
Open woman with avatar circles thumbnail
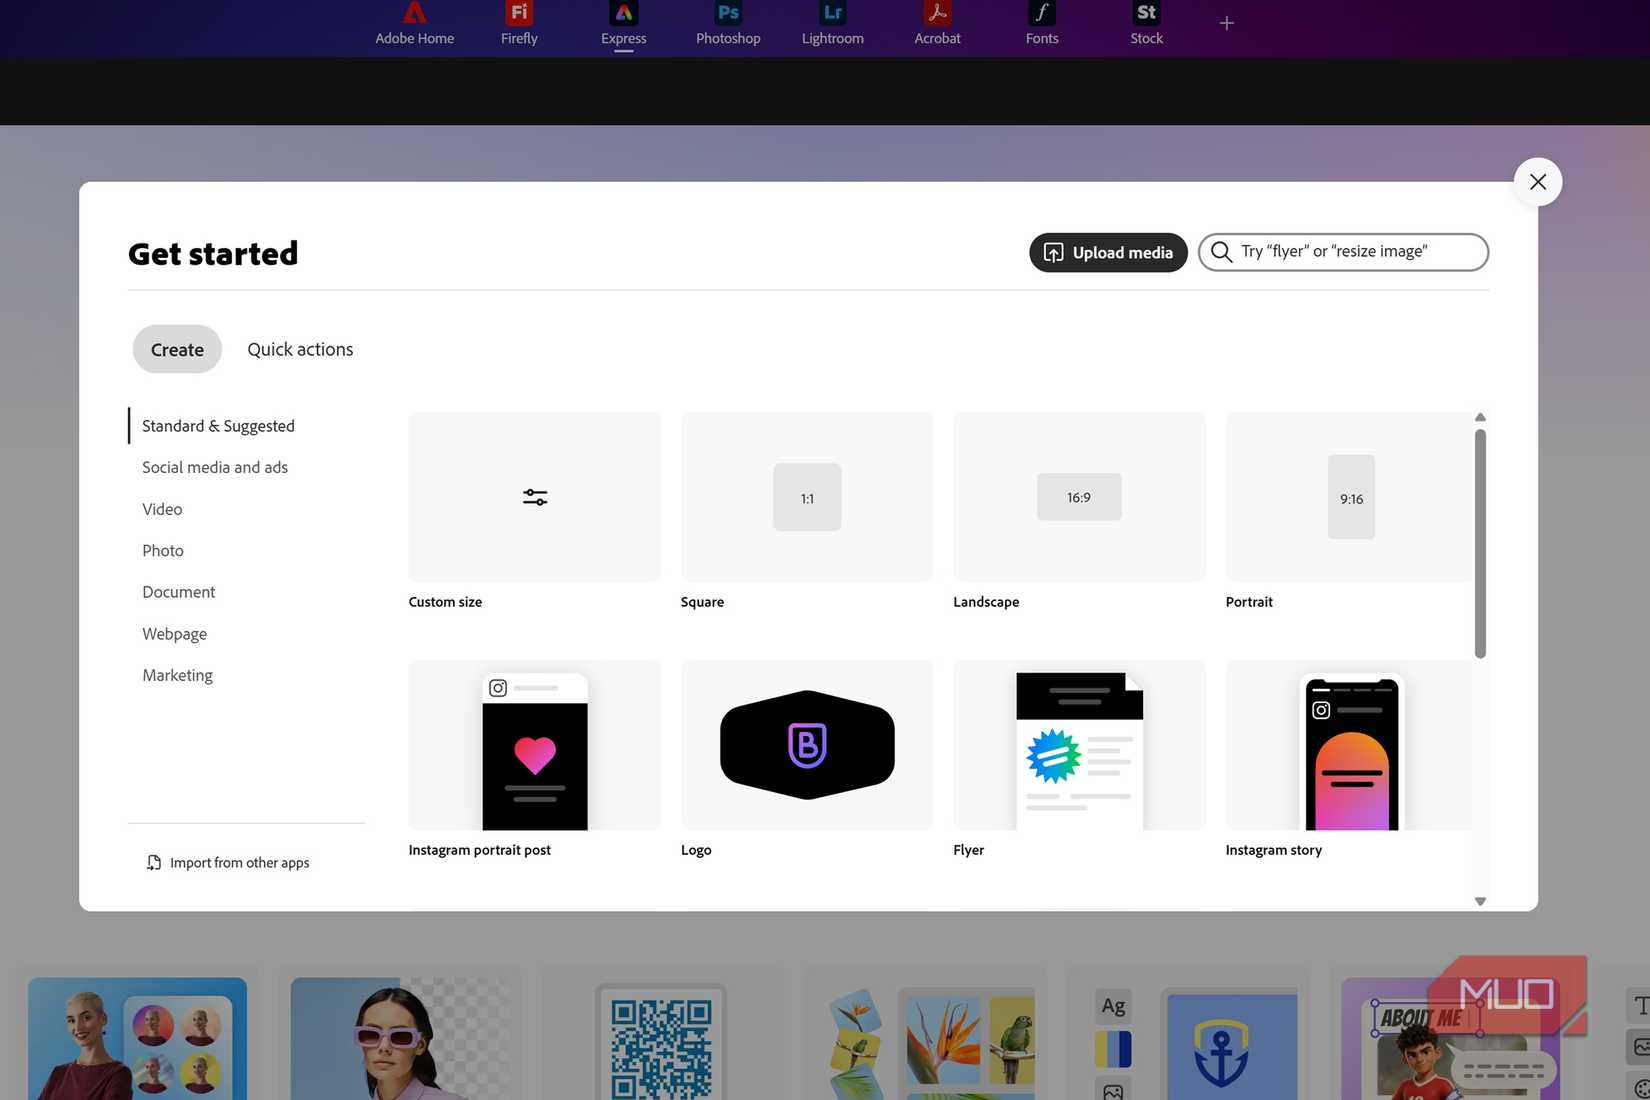pyautogui.click(x=137, y=1038)
